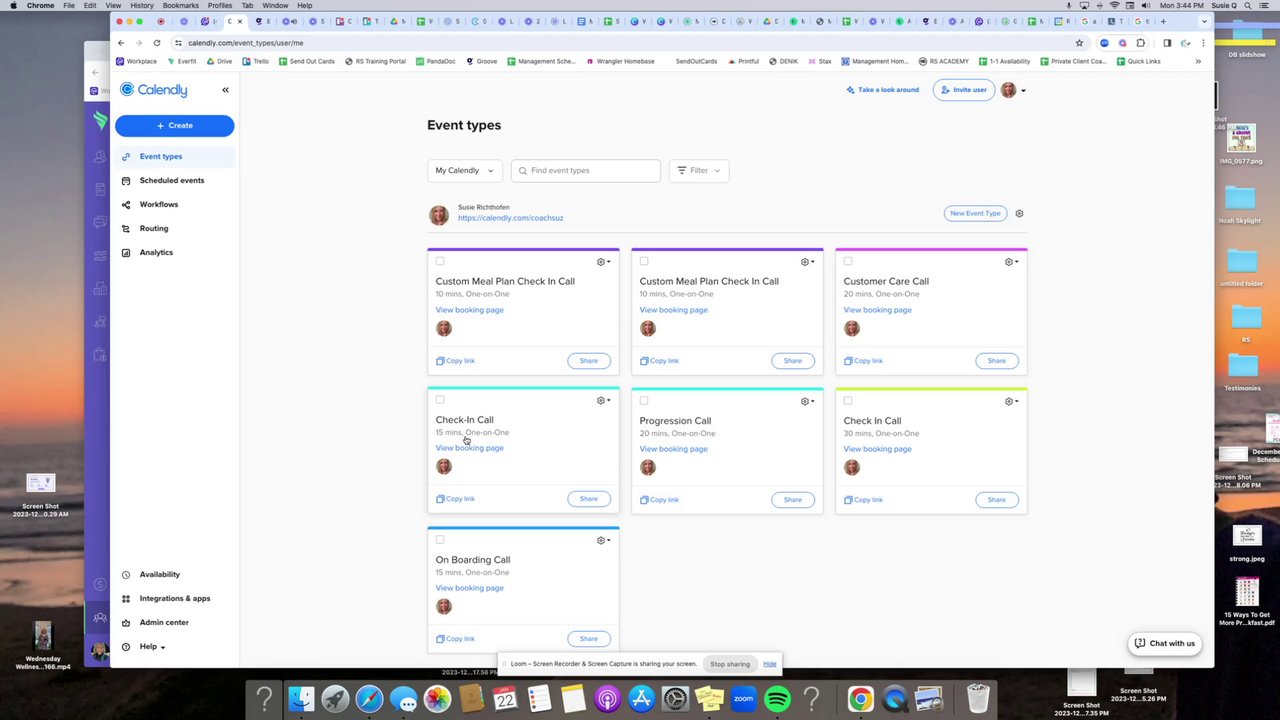This screenshot has width=1280, height=720.
Task: Open the Customer Care Call gear dropdown
Action: [1011, 262]
